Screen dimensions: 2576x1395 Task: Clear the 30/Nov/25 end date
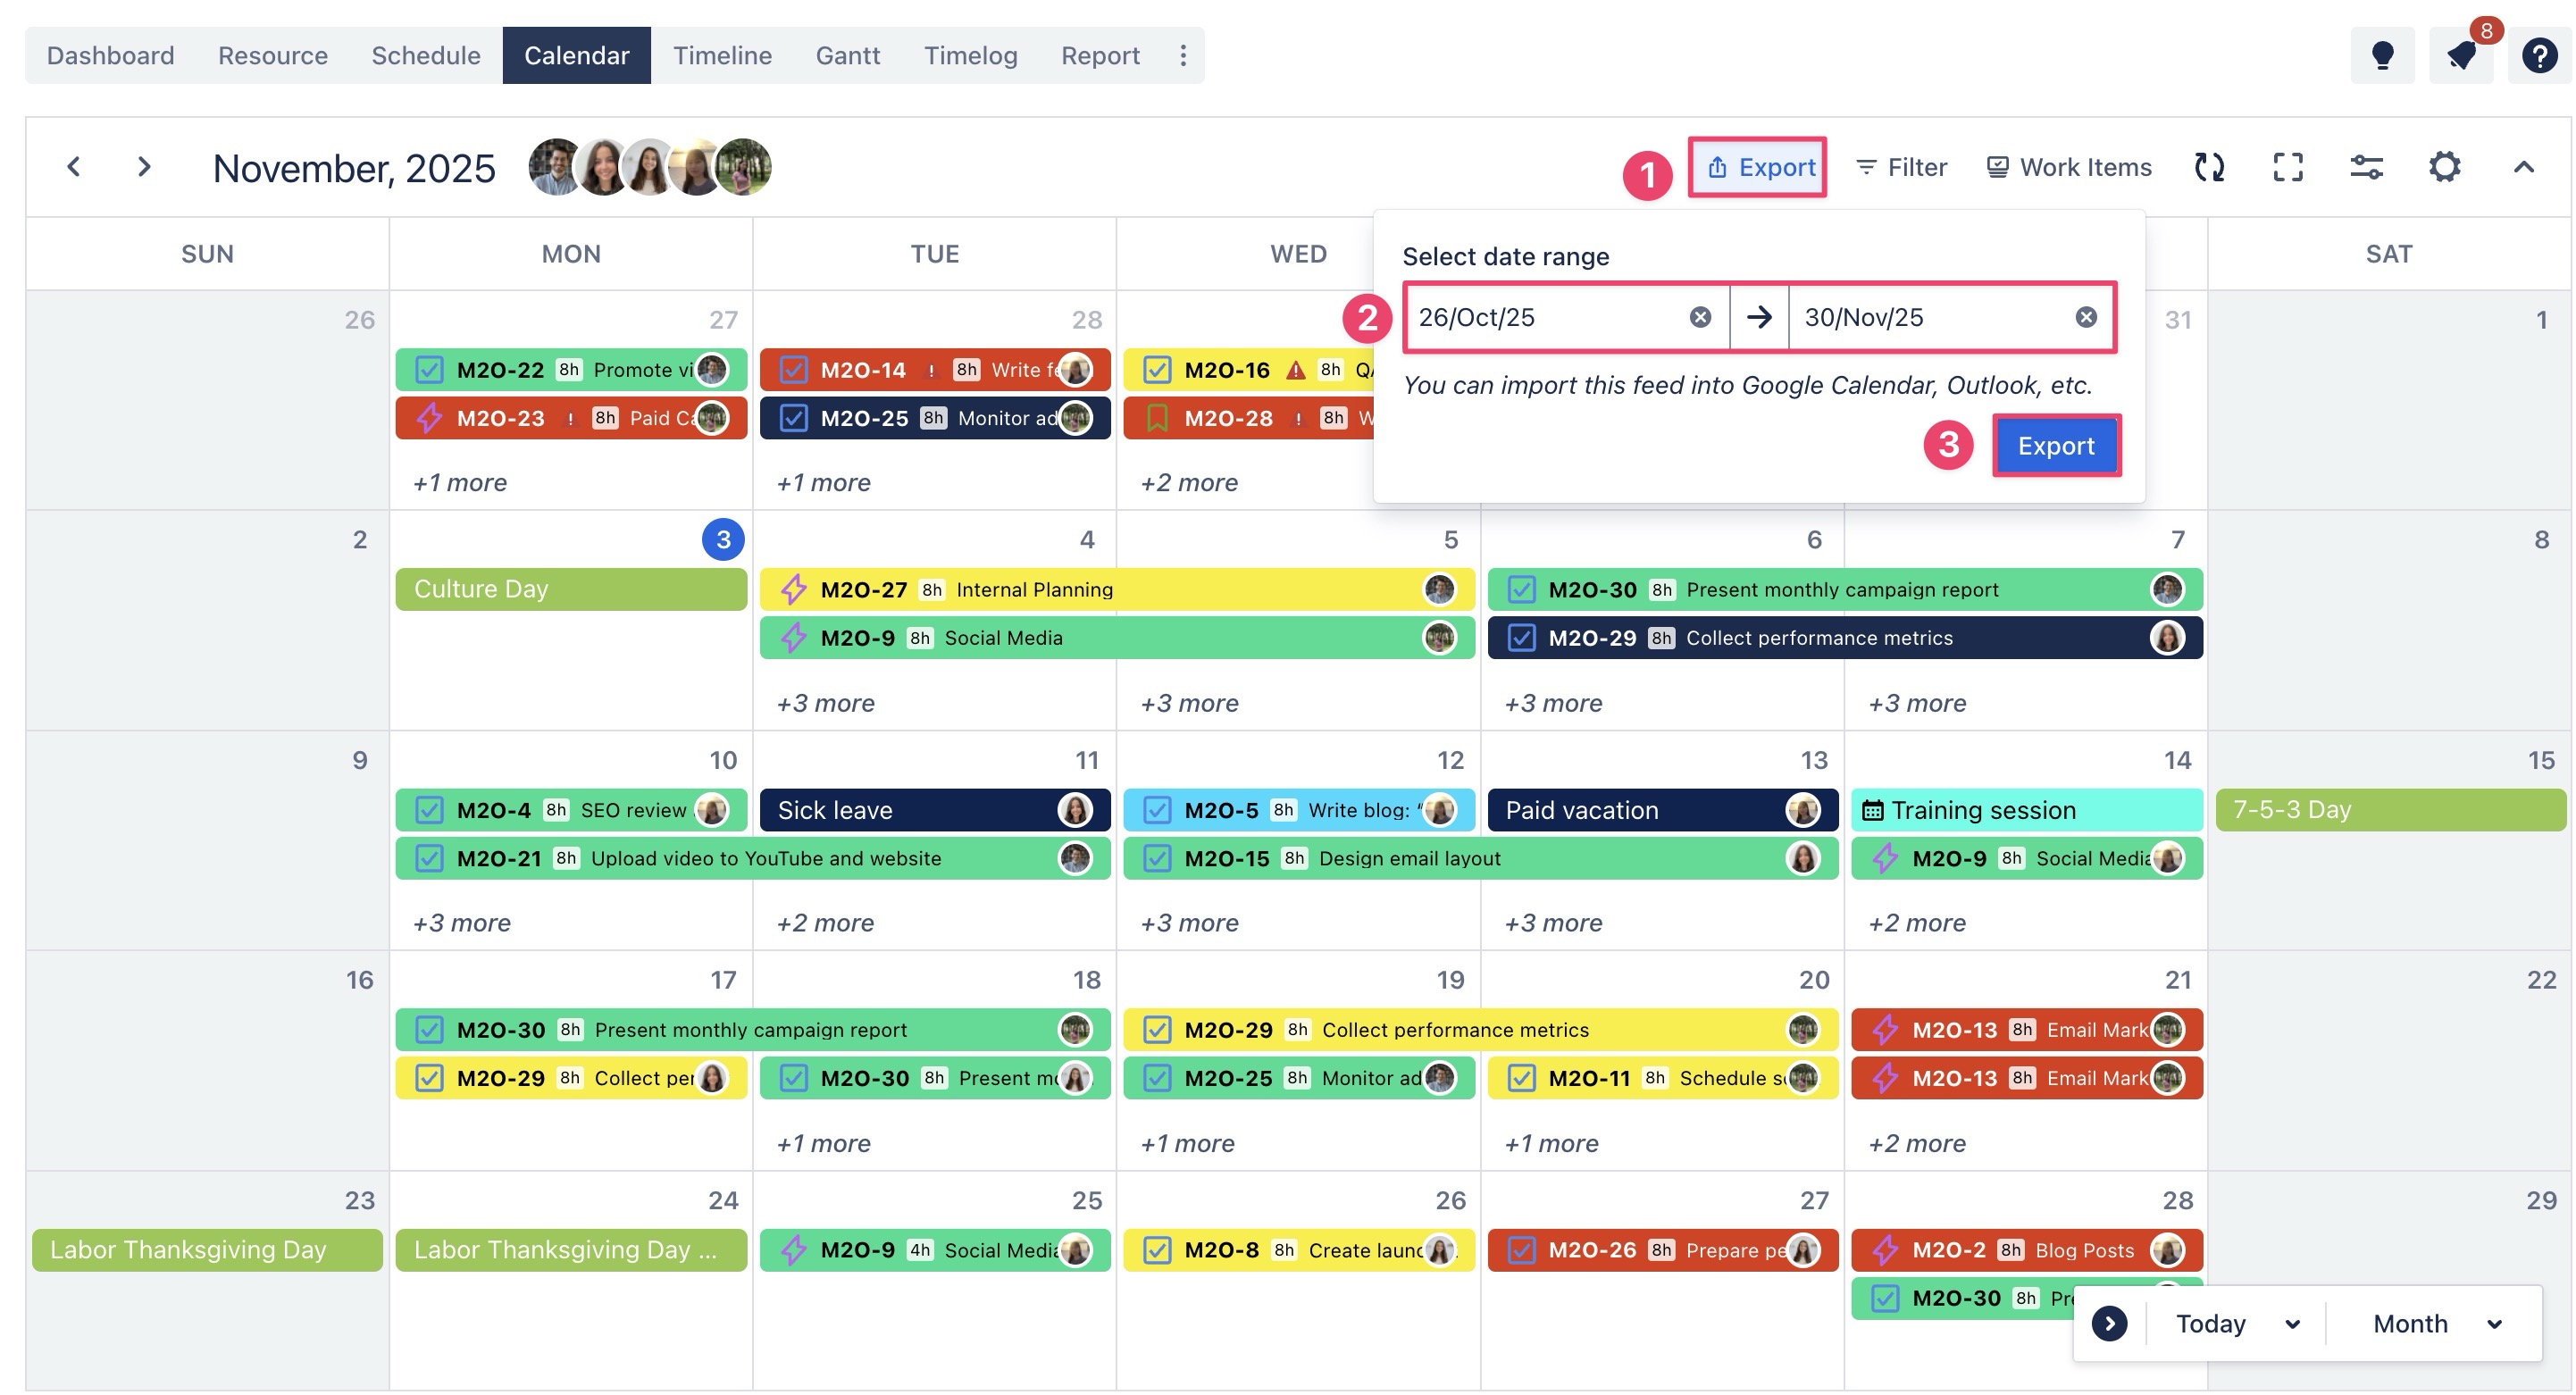click(2086, 317)
